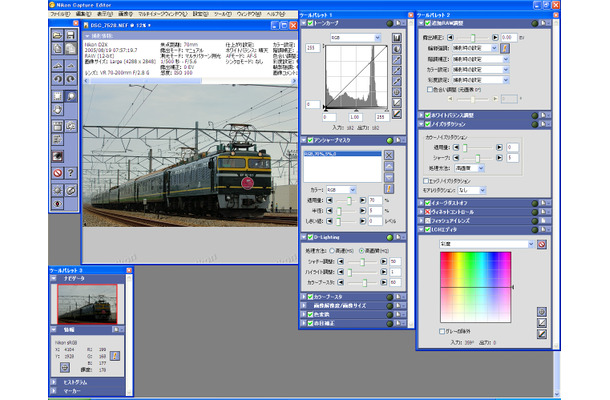Click the orange warning icon in palette 3's info panel
This screenshot has height=400, width=610.
point(115,356)
